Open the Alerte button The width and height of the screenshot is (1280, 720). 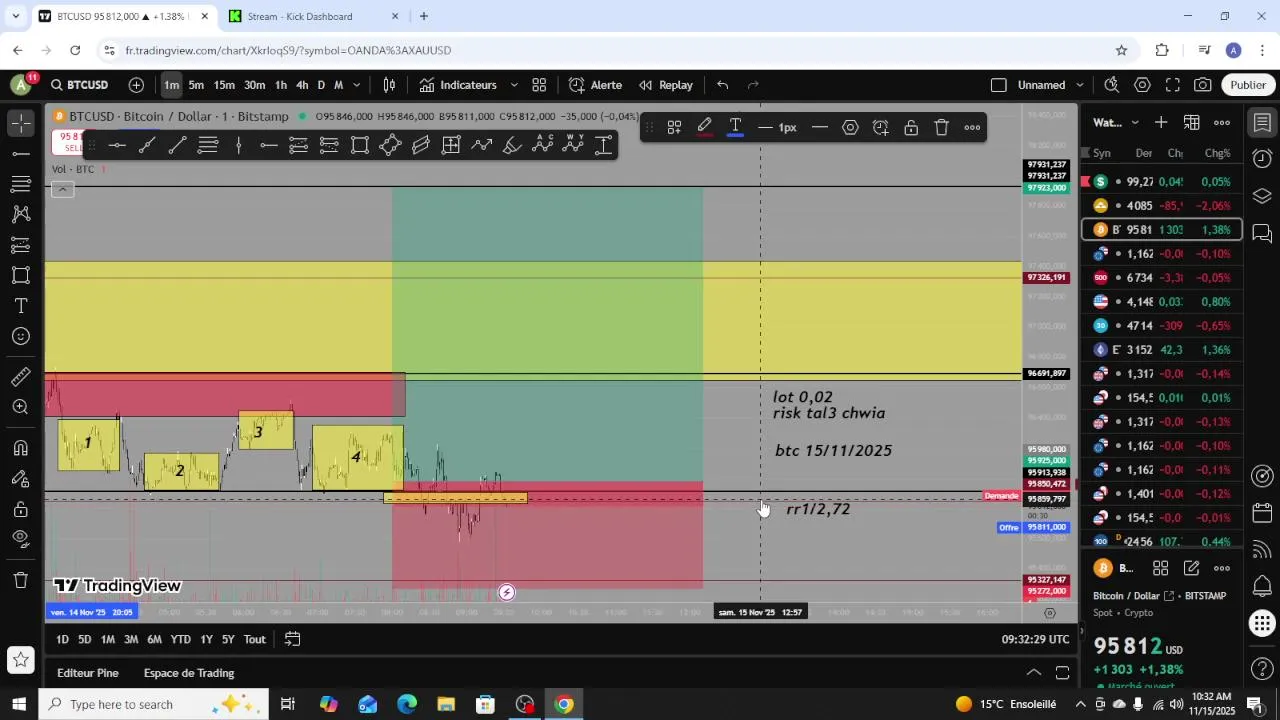(x=596, y=85)
